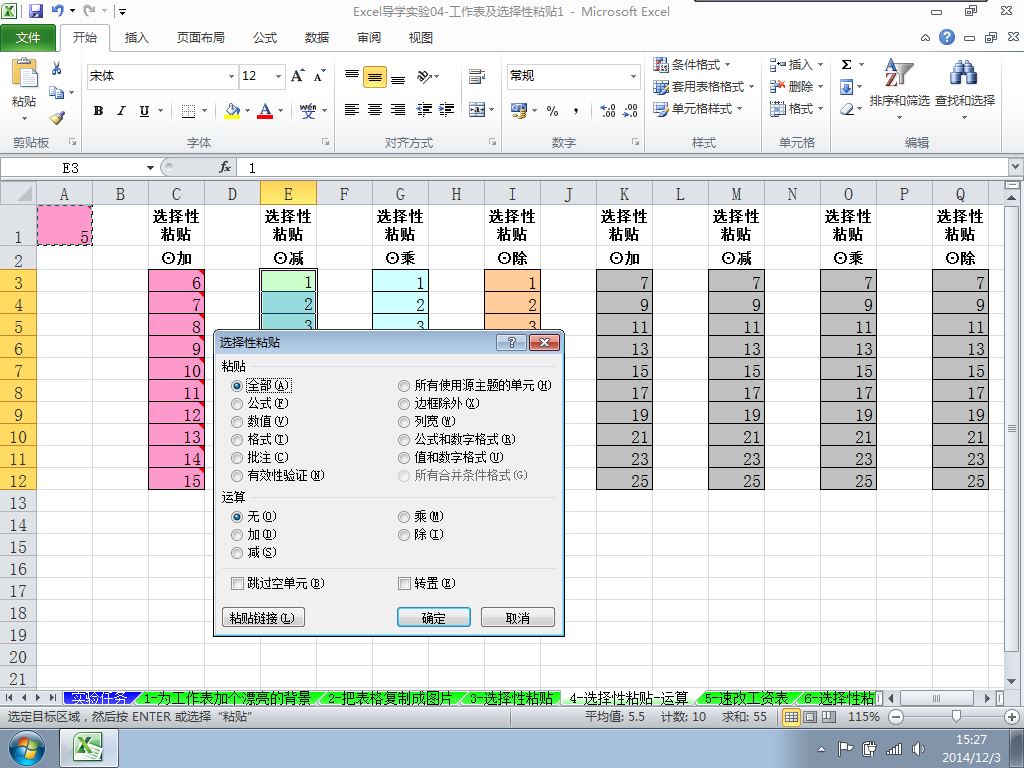The width and height of the screenshot is (1024, 768).
Task: Toggle Bold formatting
Action: point(98,111)
